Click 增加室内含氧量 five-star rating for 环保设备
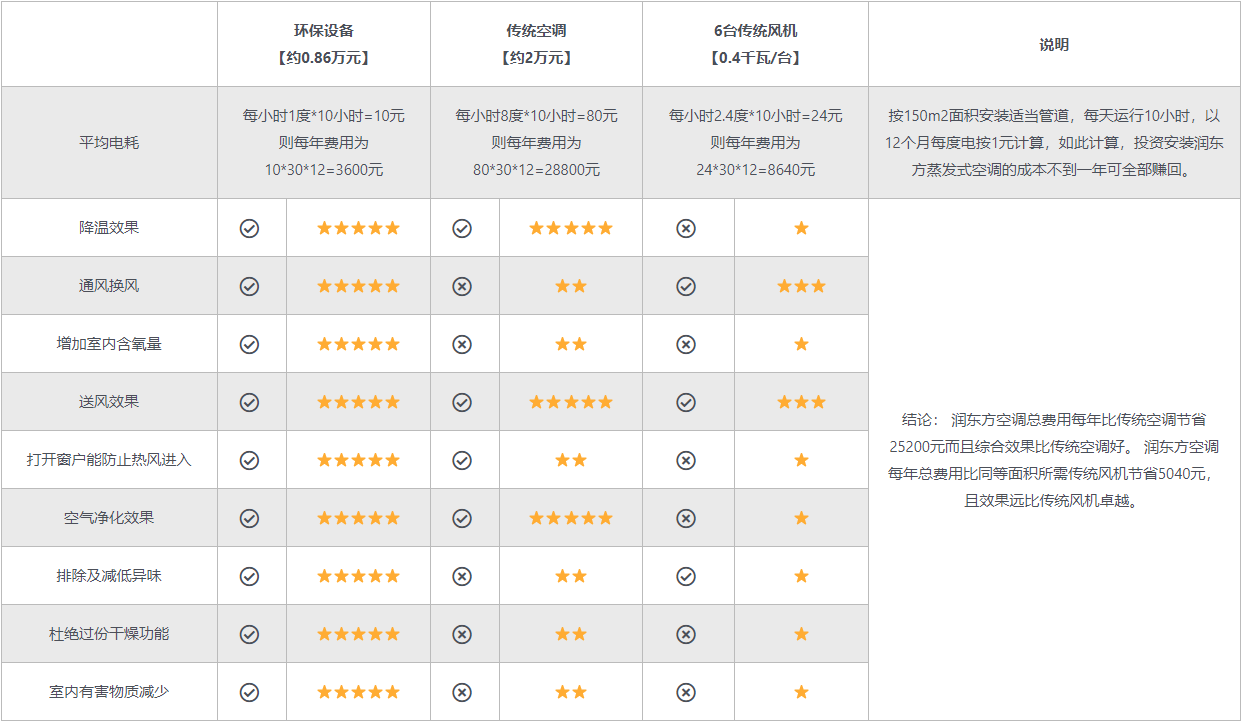Screen dimensions: 1242x722 [358, 344]
